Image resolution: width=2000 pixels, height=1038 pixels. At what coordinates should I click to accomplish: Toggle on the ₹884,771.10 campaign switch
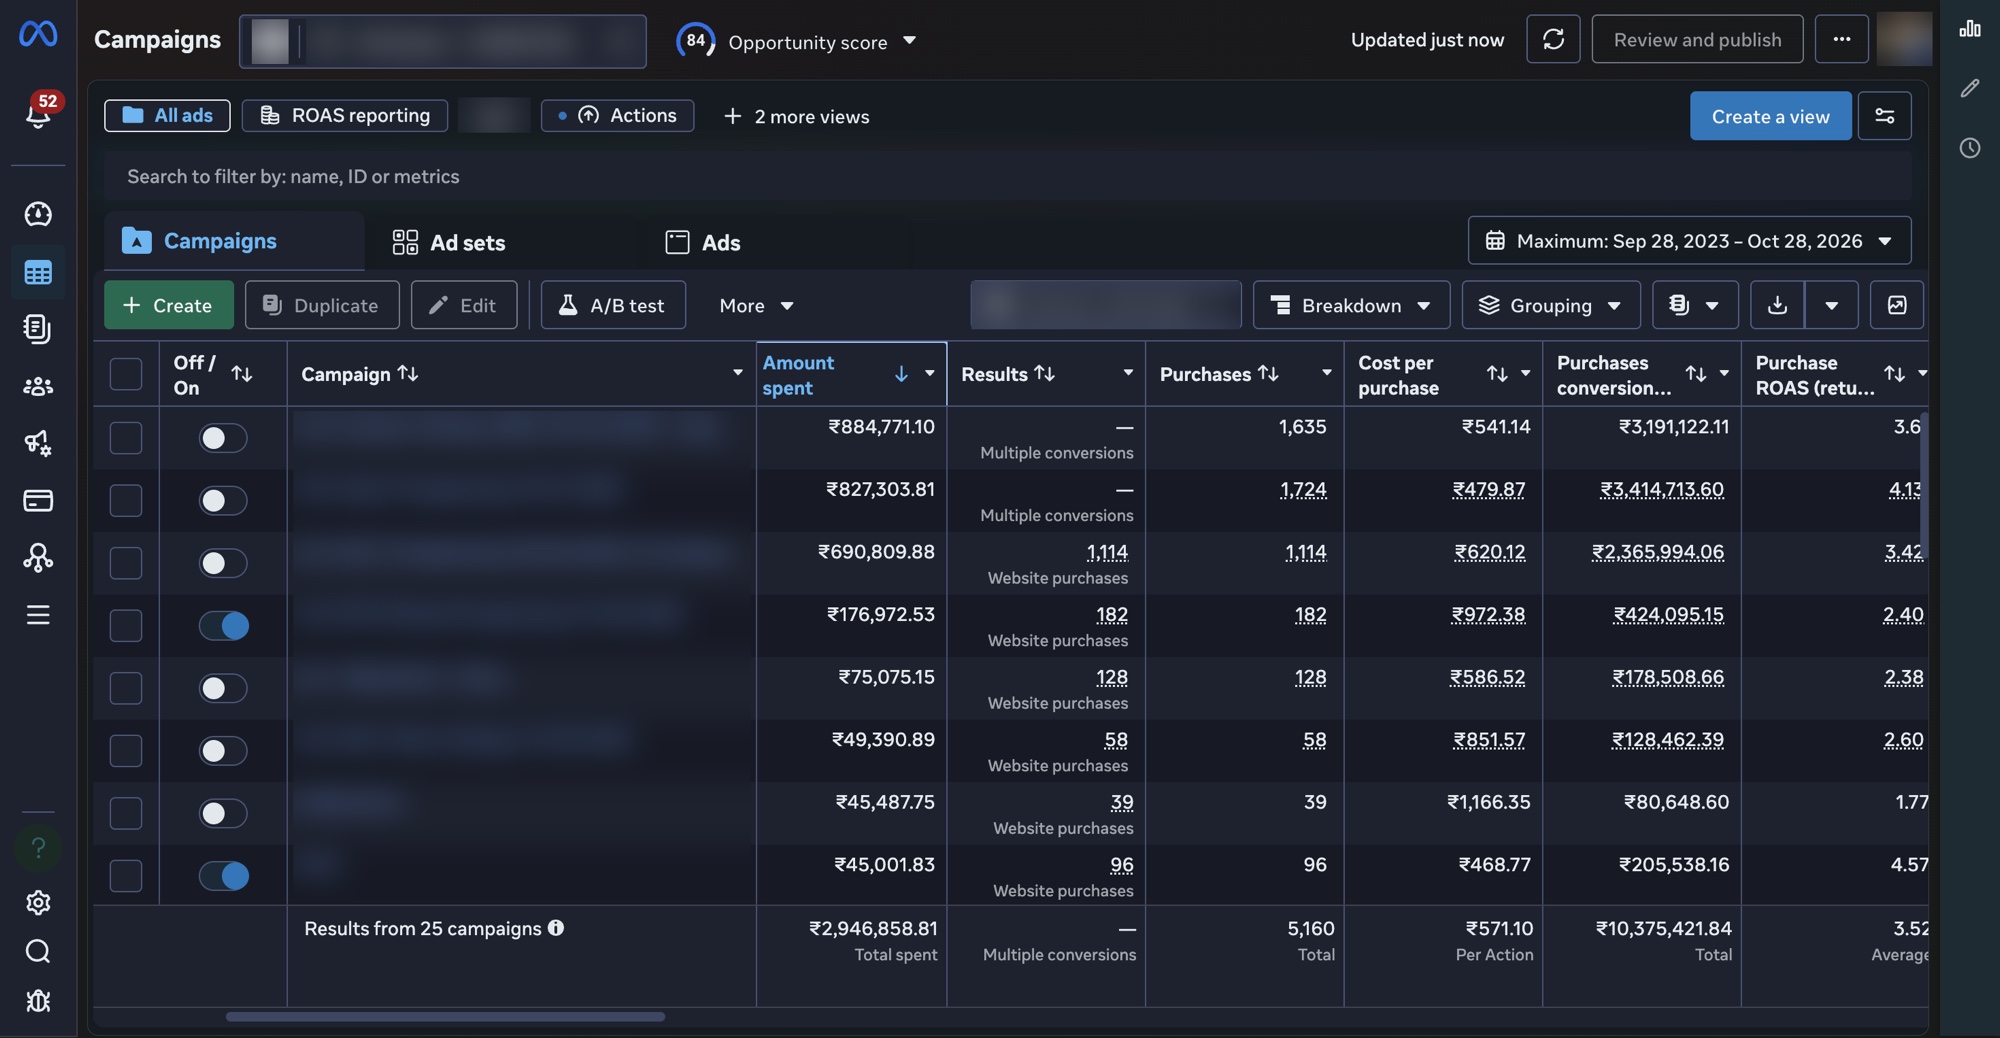223,438
